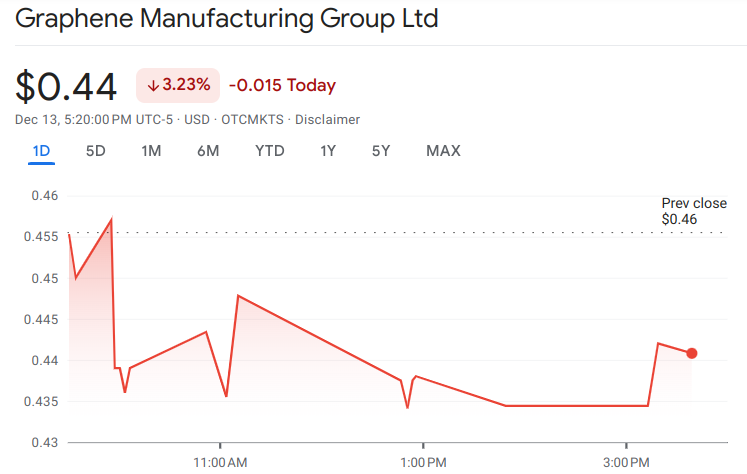
Task: Open the MAX range chart
Action: 443,151
